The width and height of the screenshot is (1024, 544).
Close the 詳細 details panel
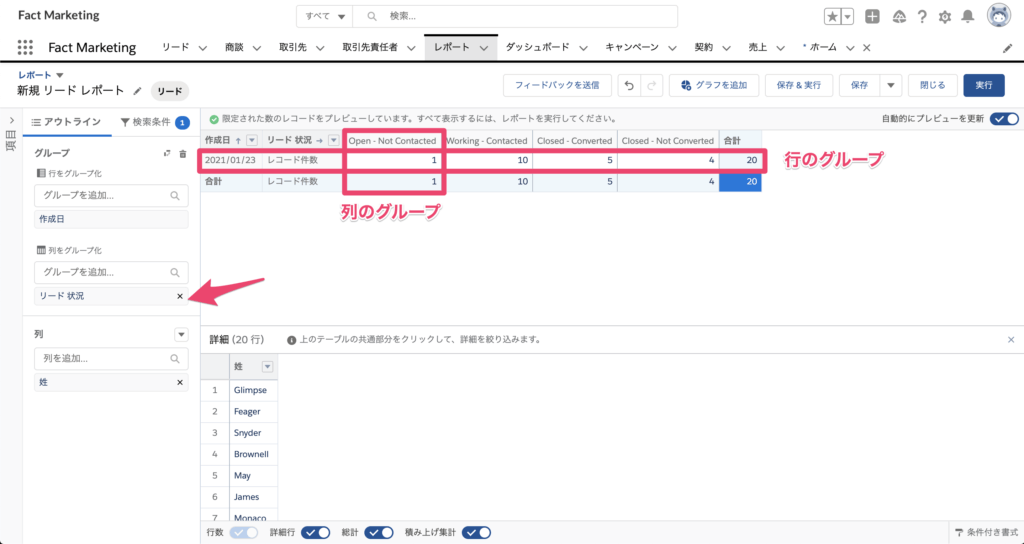[1011, 340]
